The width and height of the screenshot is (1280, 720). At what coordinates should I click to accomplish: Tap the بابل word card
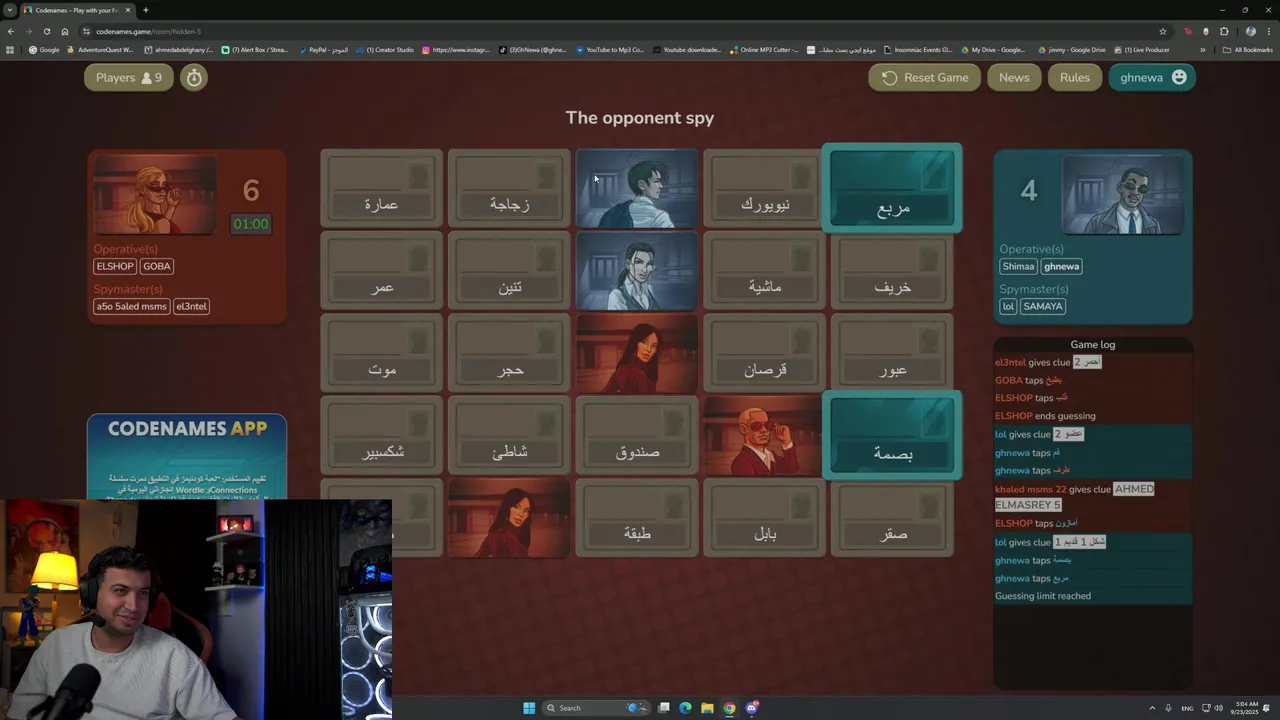(765, 518)
